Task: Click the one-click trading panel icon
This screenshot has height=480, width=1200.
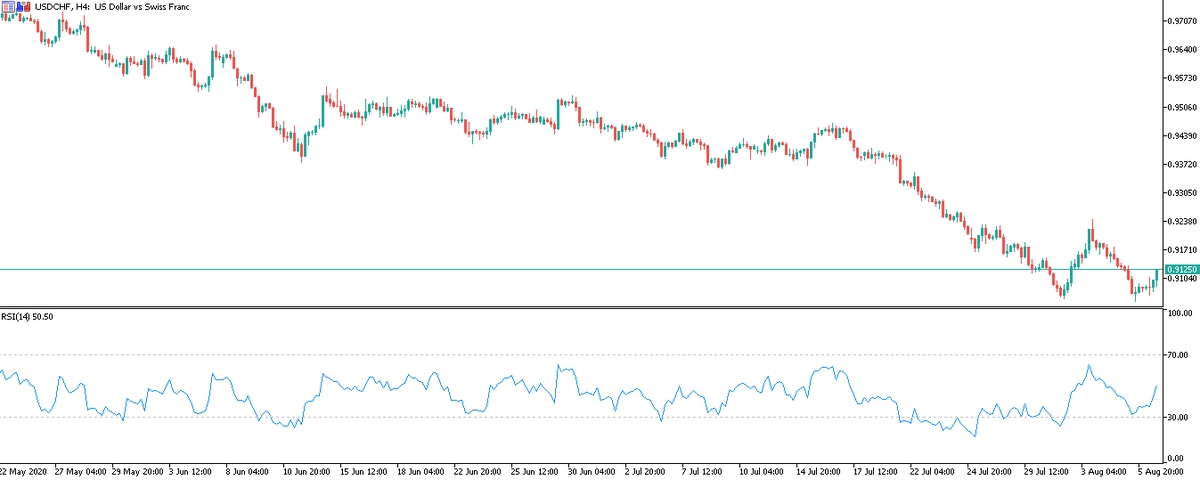Action: (x=7, y=7)
